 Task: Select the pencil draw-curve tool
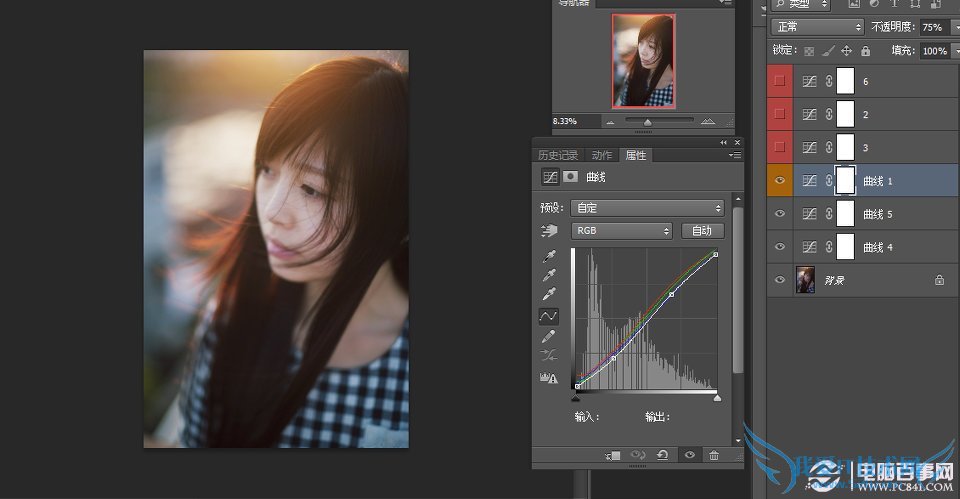point(549,337)
